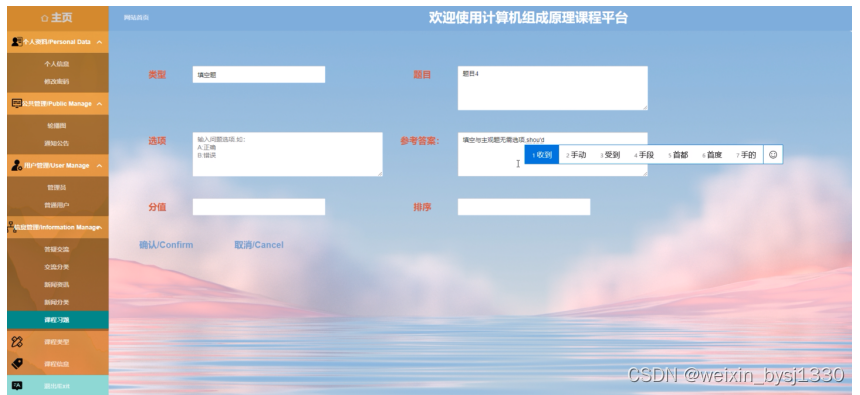
Task: Open 交流分类 in the sidebar
Action: (x=57, y=267)
